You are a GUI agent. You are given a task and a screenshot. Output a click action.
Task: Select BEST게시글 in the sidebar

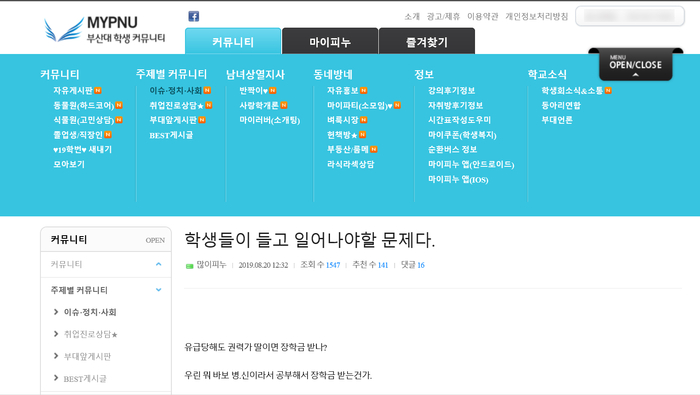[85, 379]
